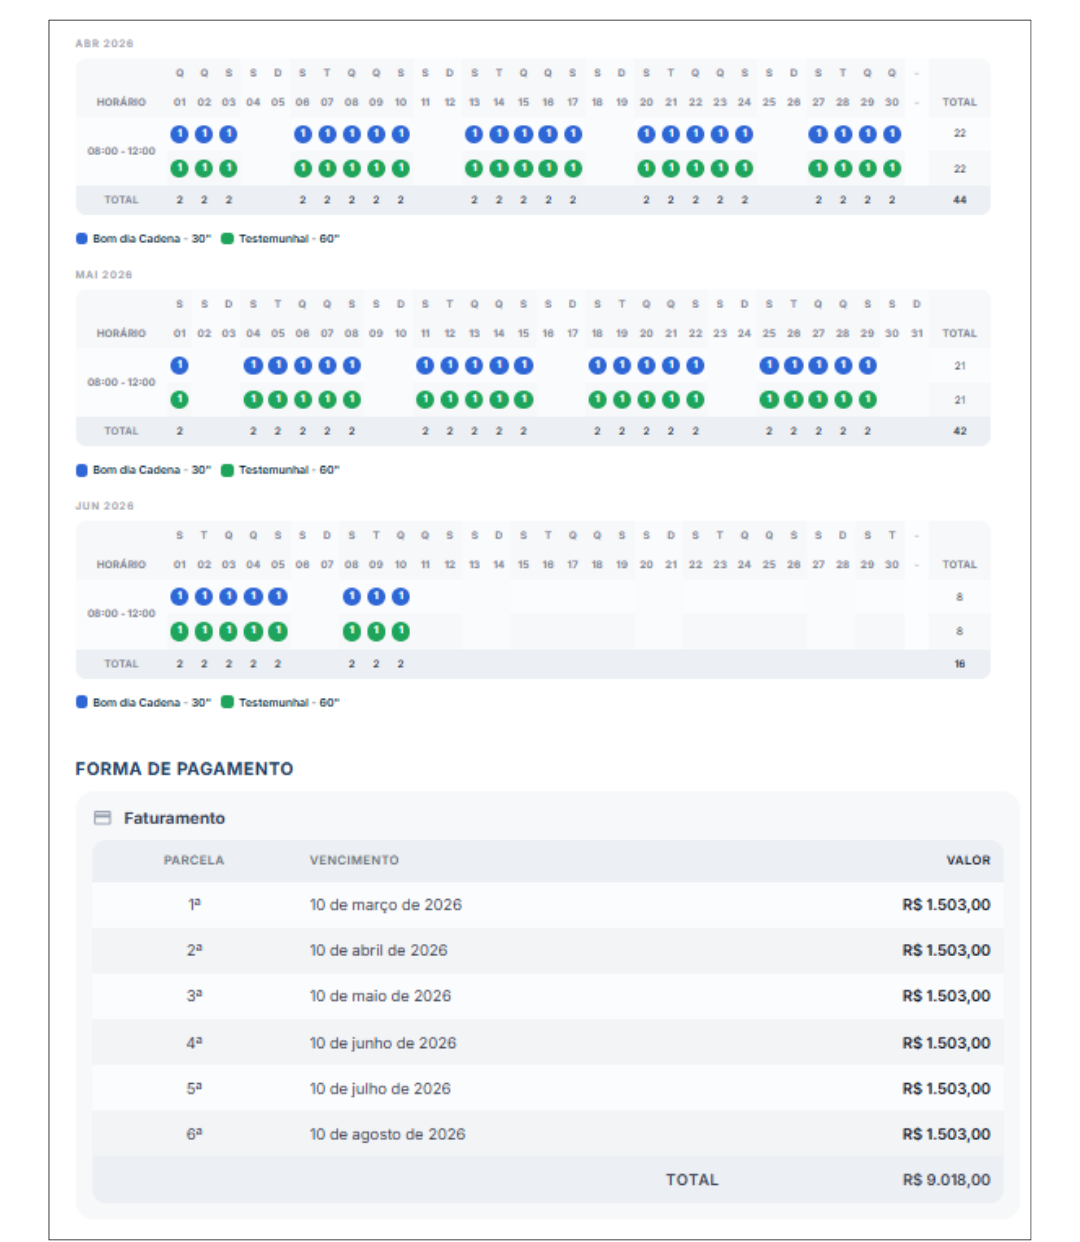Select the blue spot on June 10
1080x1242 pixels.
point(401,597)
